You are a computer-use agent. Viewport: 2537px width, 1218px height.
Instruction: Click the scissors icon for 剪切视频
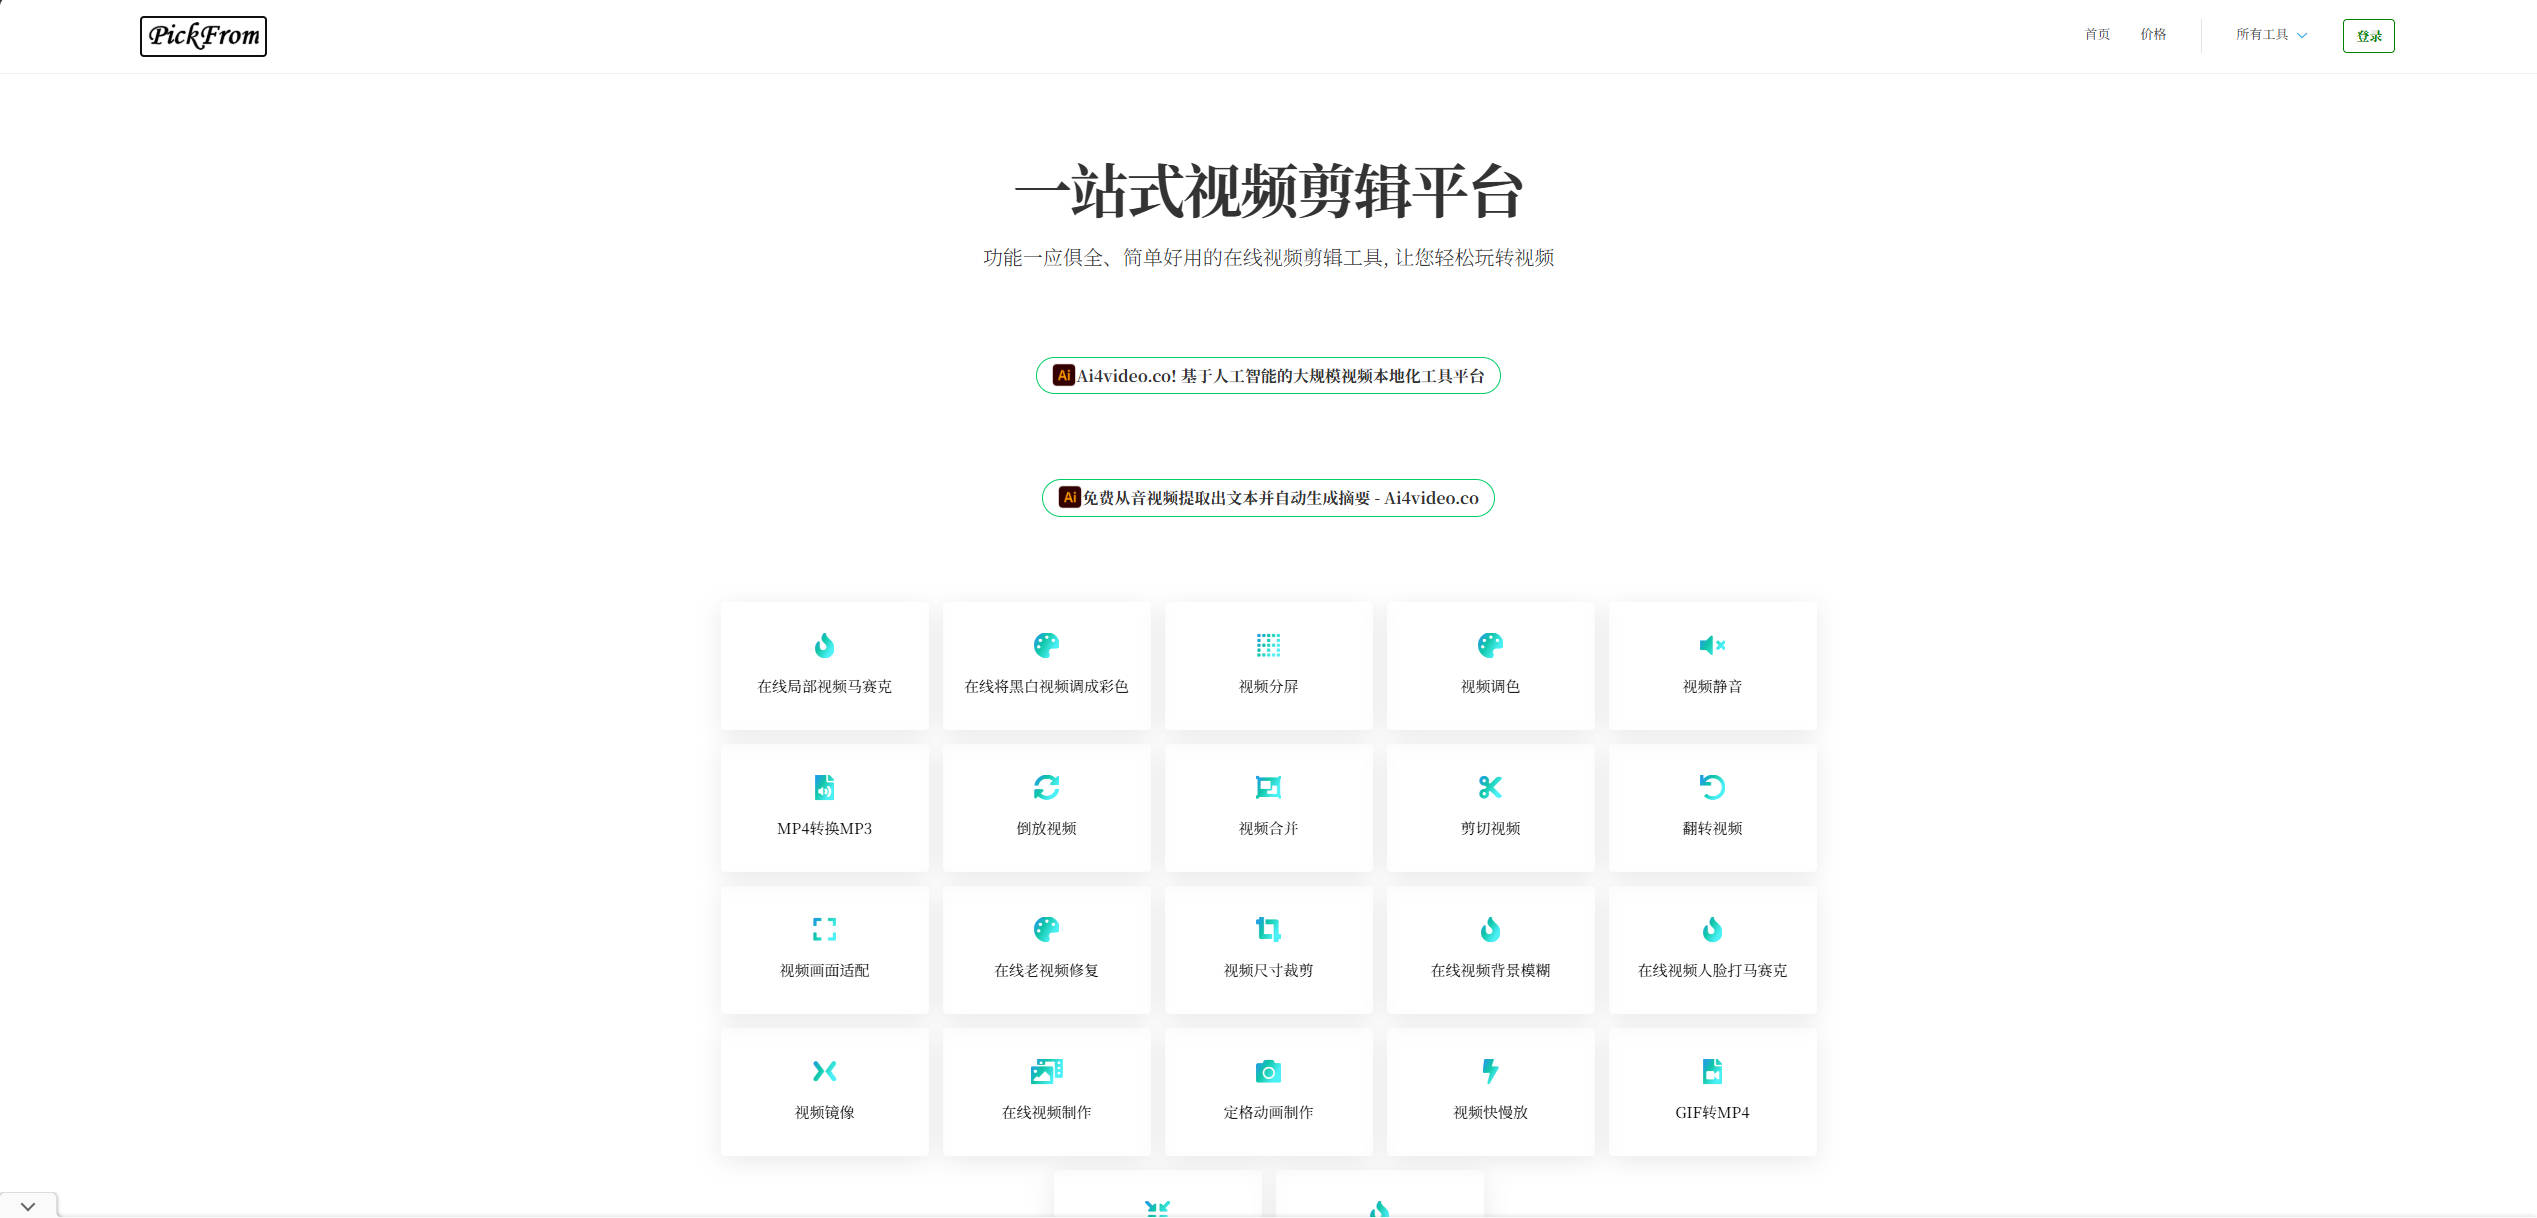point(1490,787)
